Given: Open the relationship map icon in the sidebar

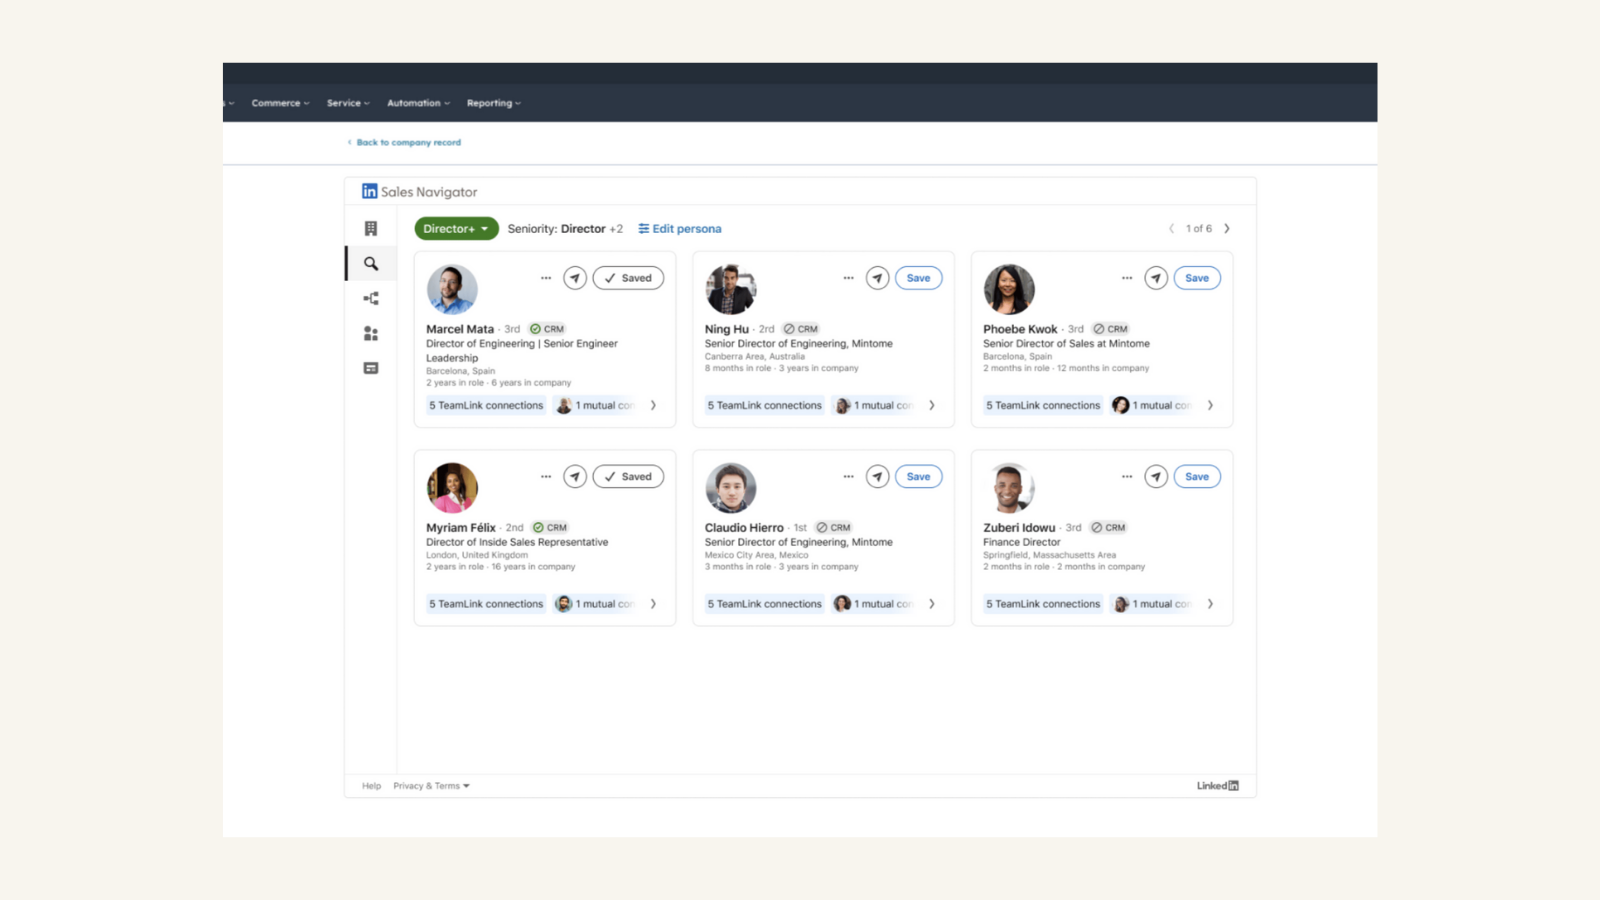Looking at the screenshot, I should tap(370, 298).
